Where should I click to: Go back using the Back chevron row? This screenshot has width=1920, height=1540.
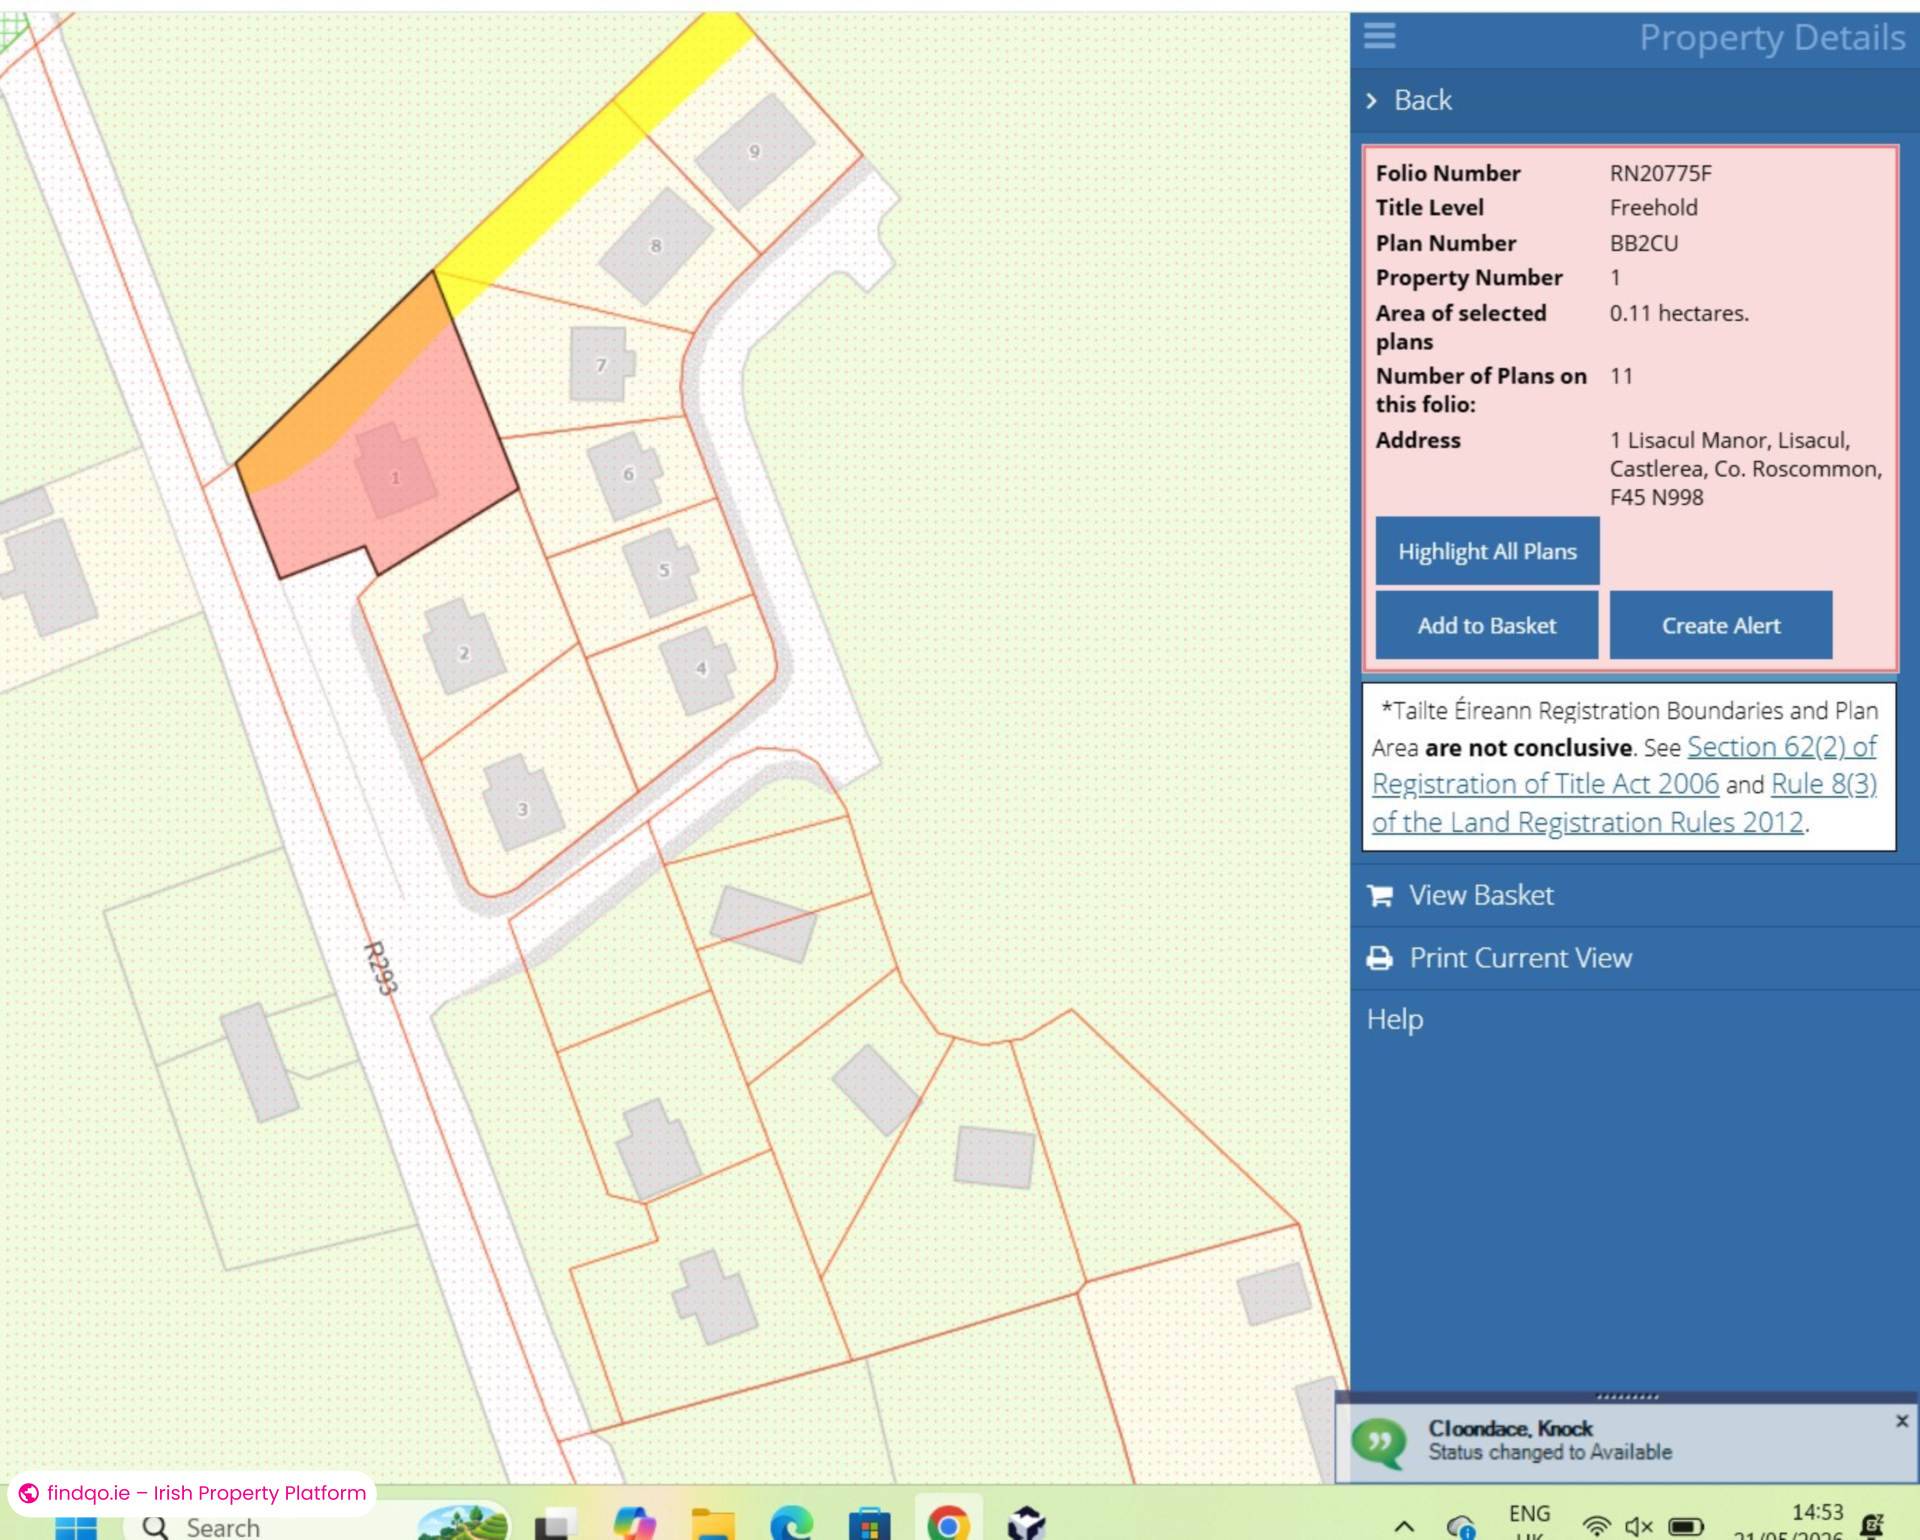[x=1634, y=100]
